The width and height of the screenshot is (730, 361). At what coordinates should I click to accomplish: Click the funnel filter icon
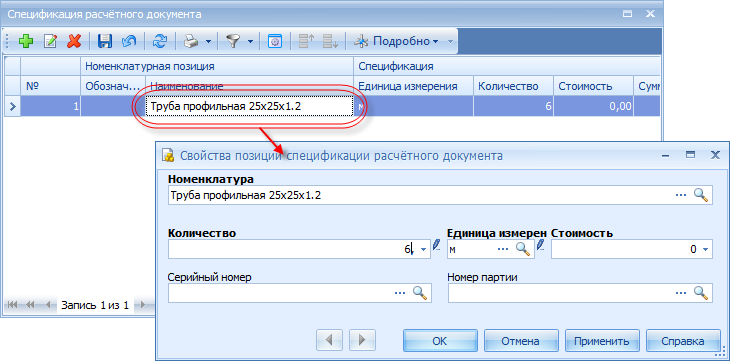click(233, 41)
